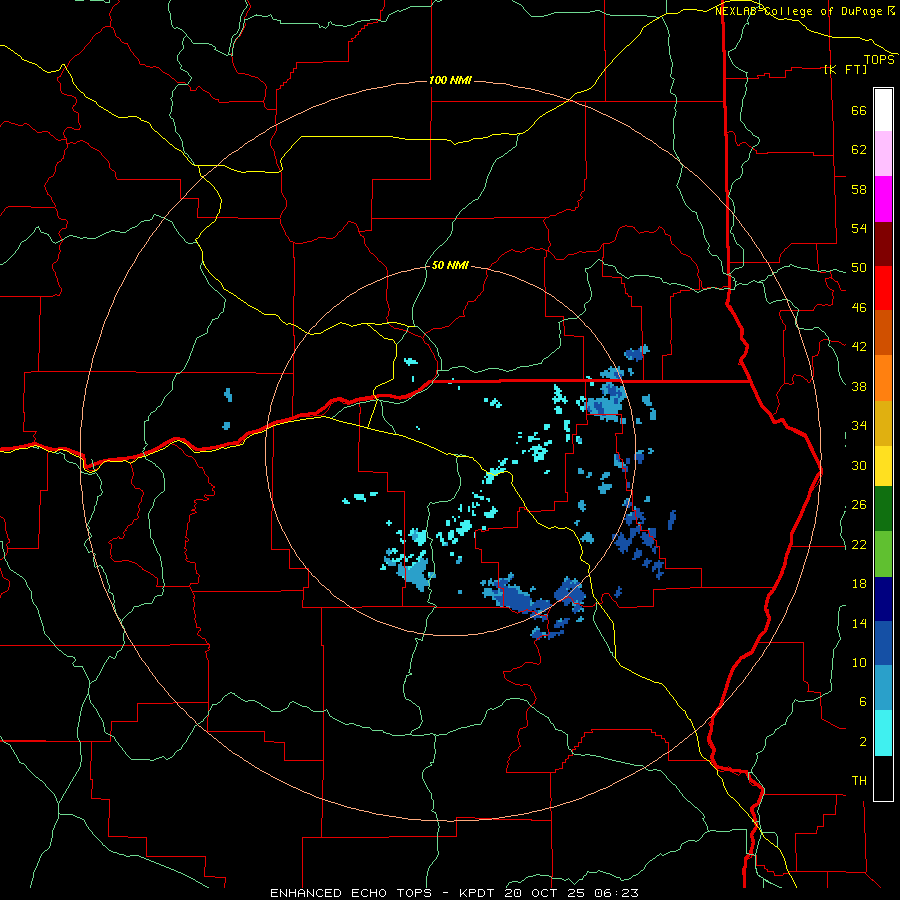
Task: Select the '22' legend value
Action: (859, 544)
